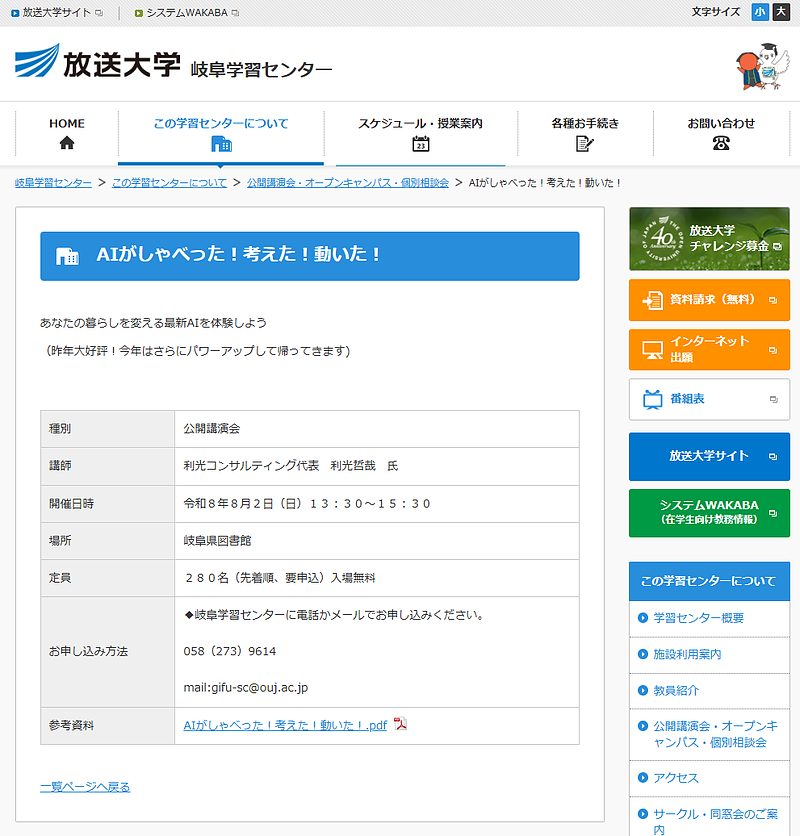
Task: Click the orange 資料請求(無料) button
Action: 709,300
